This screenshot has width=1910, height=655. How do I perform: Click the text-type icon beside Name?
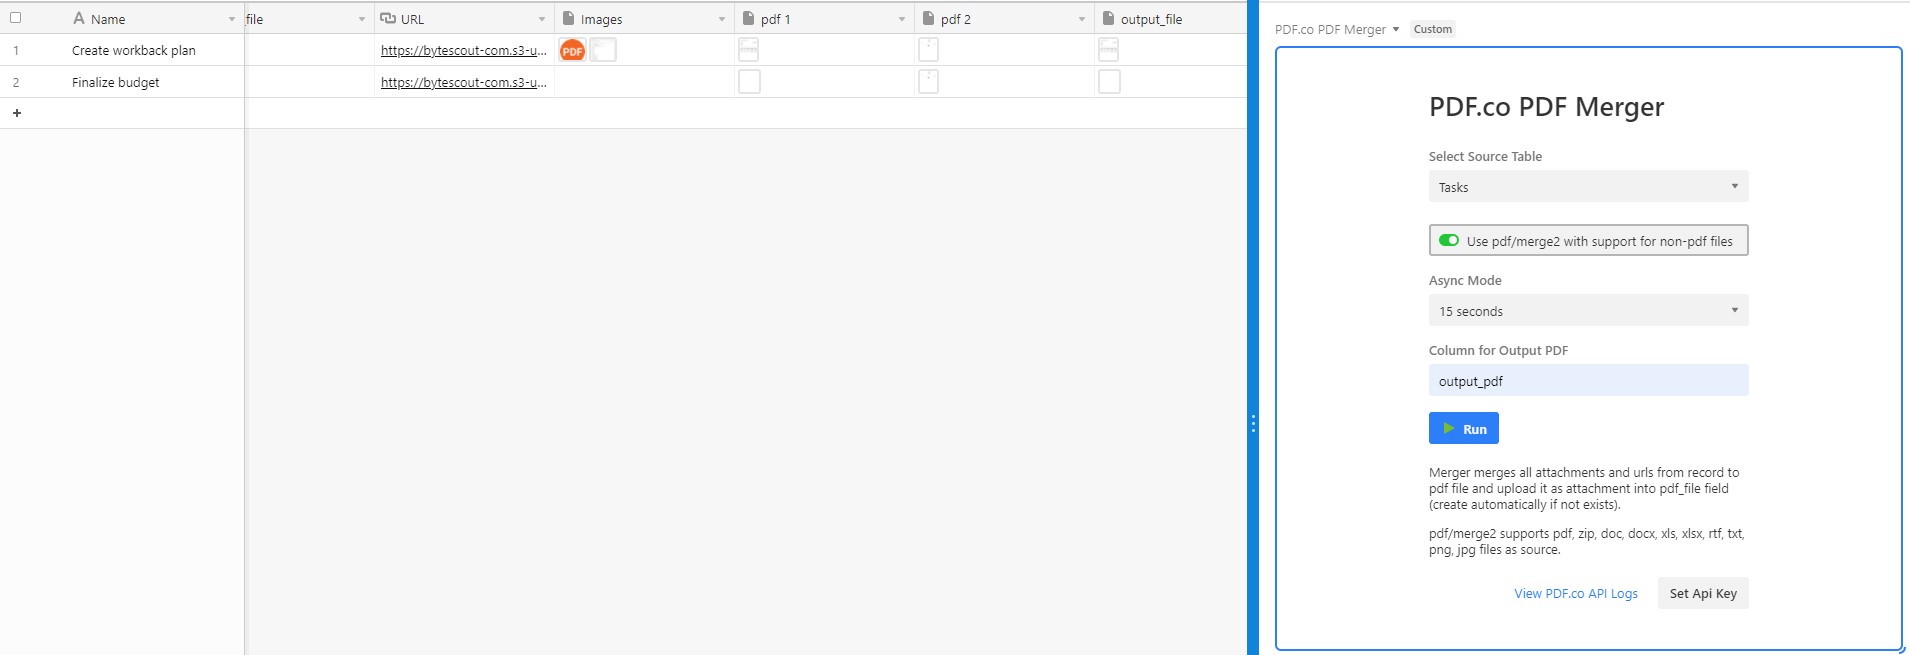pos(79,18)
